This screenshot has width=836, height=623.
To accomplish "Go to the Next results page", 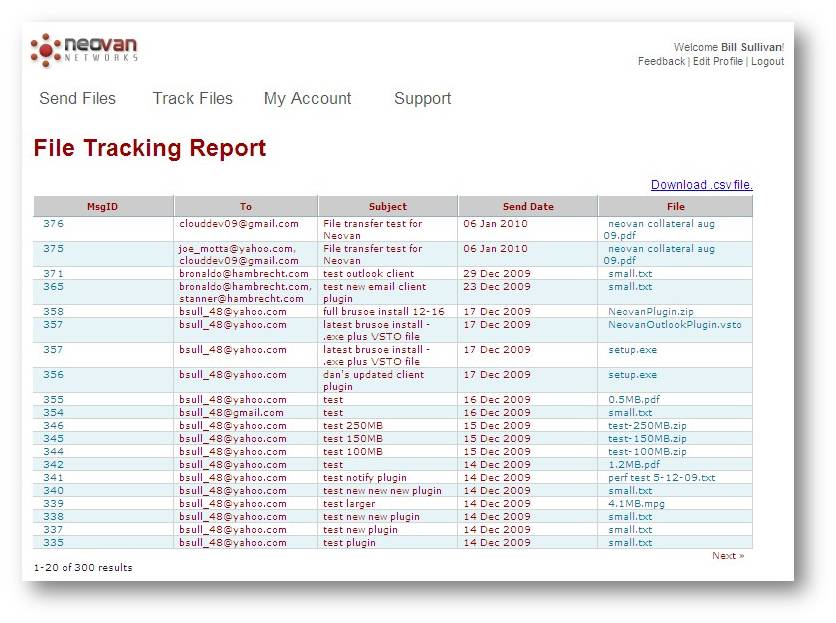I will point(728,556).
